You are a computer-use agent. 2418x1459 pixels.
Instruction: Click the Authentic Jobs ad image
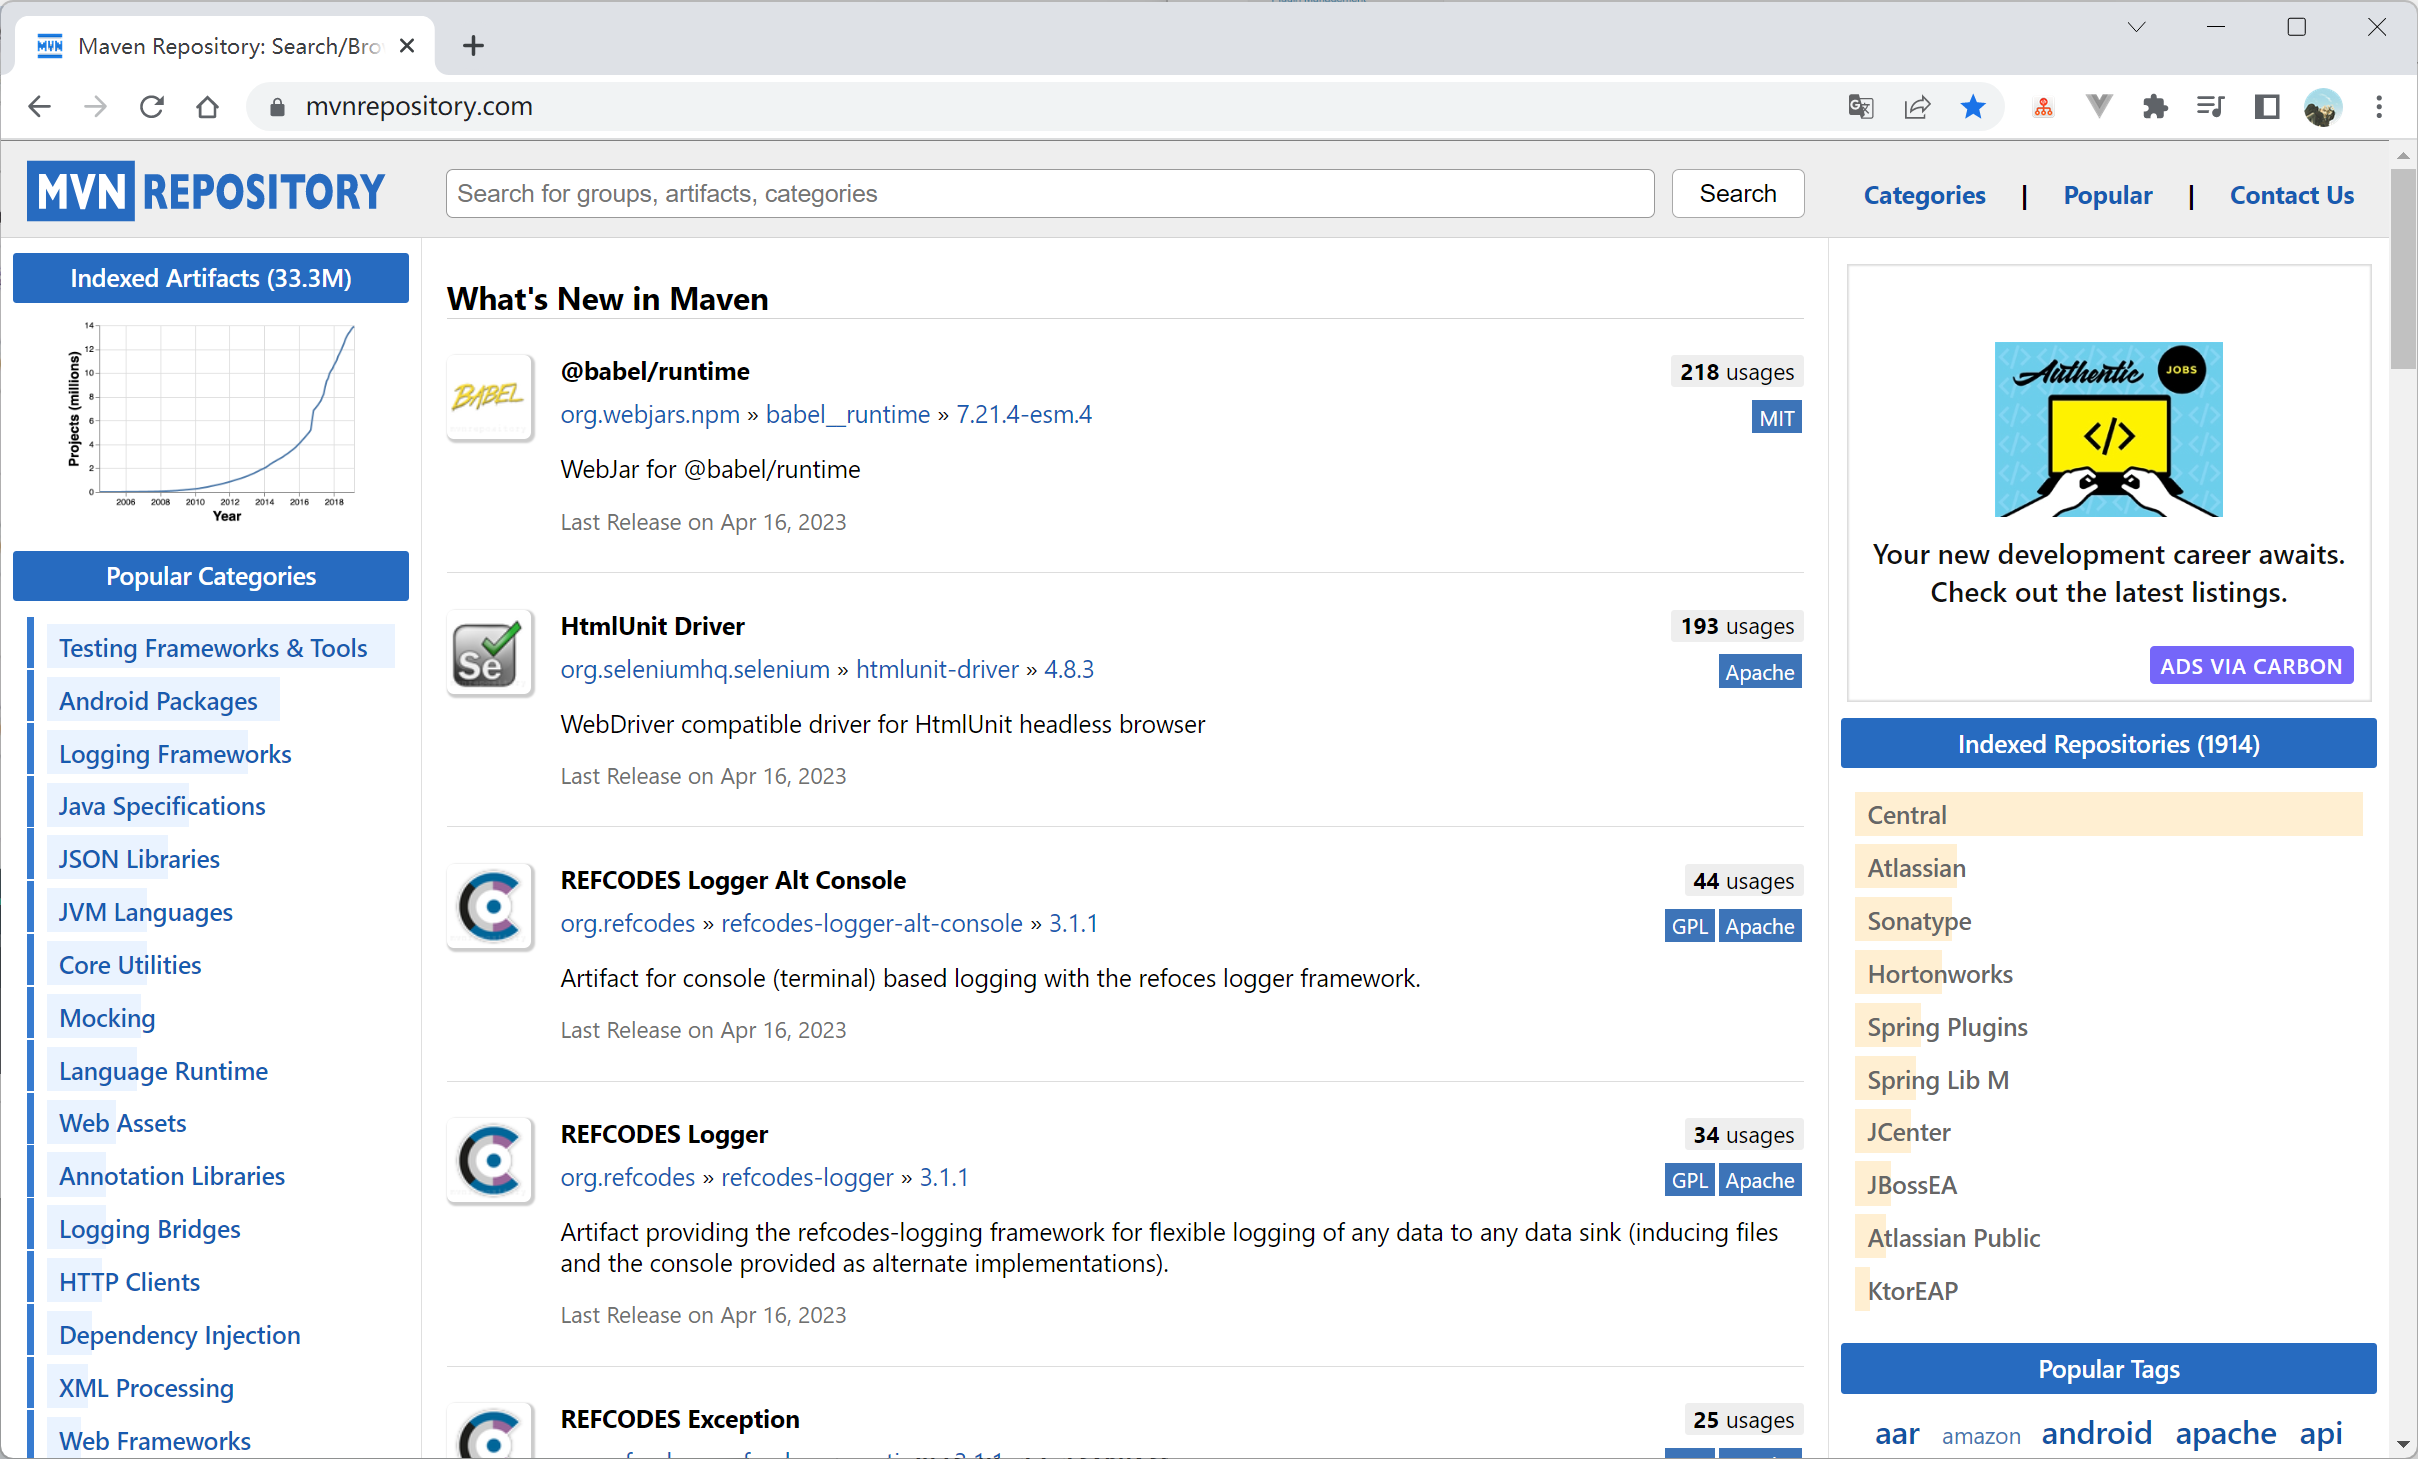coord(2108,429)
